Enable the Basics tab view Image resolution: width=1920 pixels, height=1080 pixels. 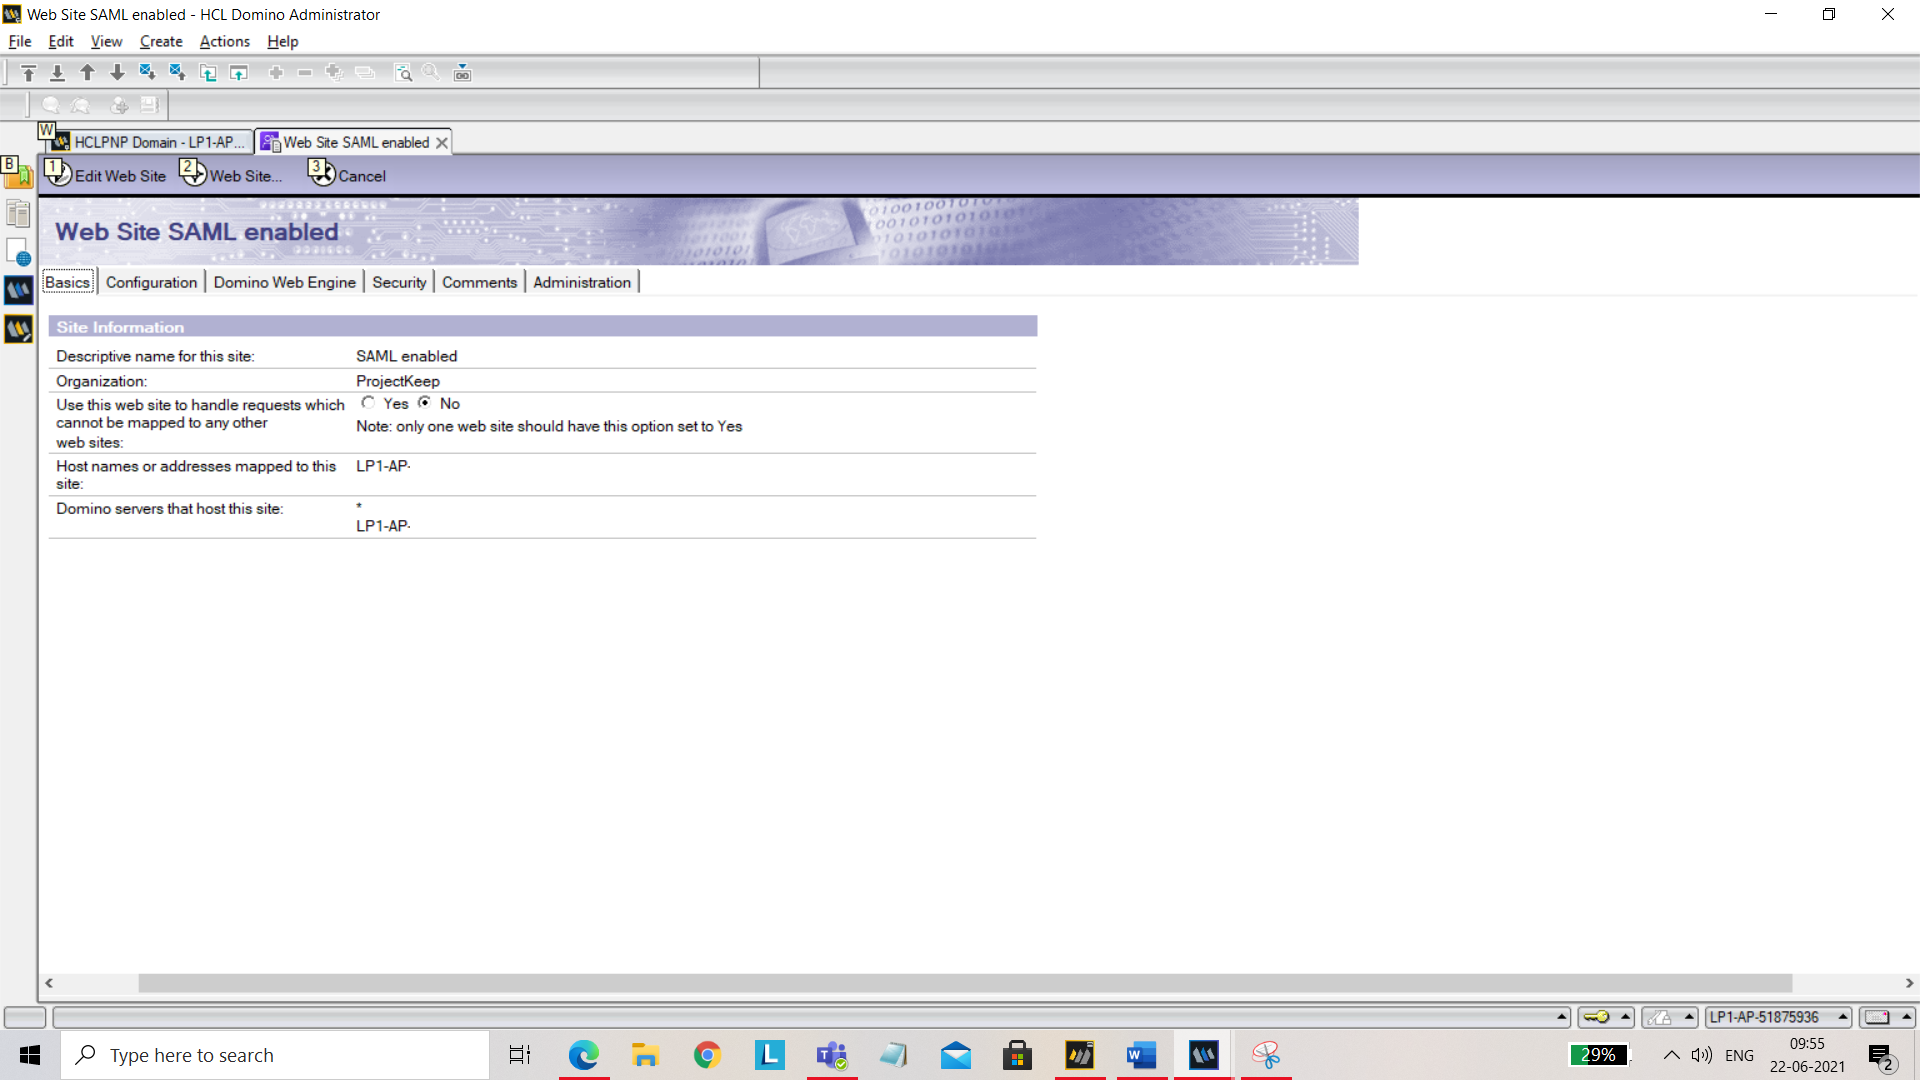pos(67,282)
